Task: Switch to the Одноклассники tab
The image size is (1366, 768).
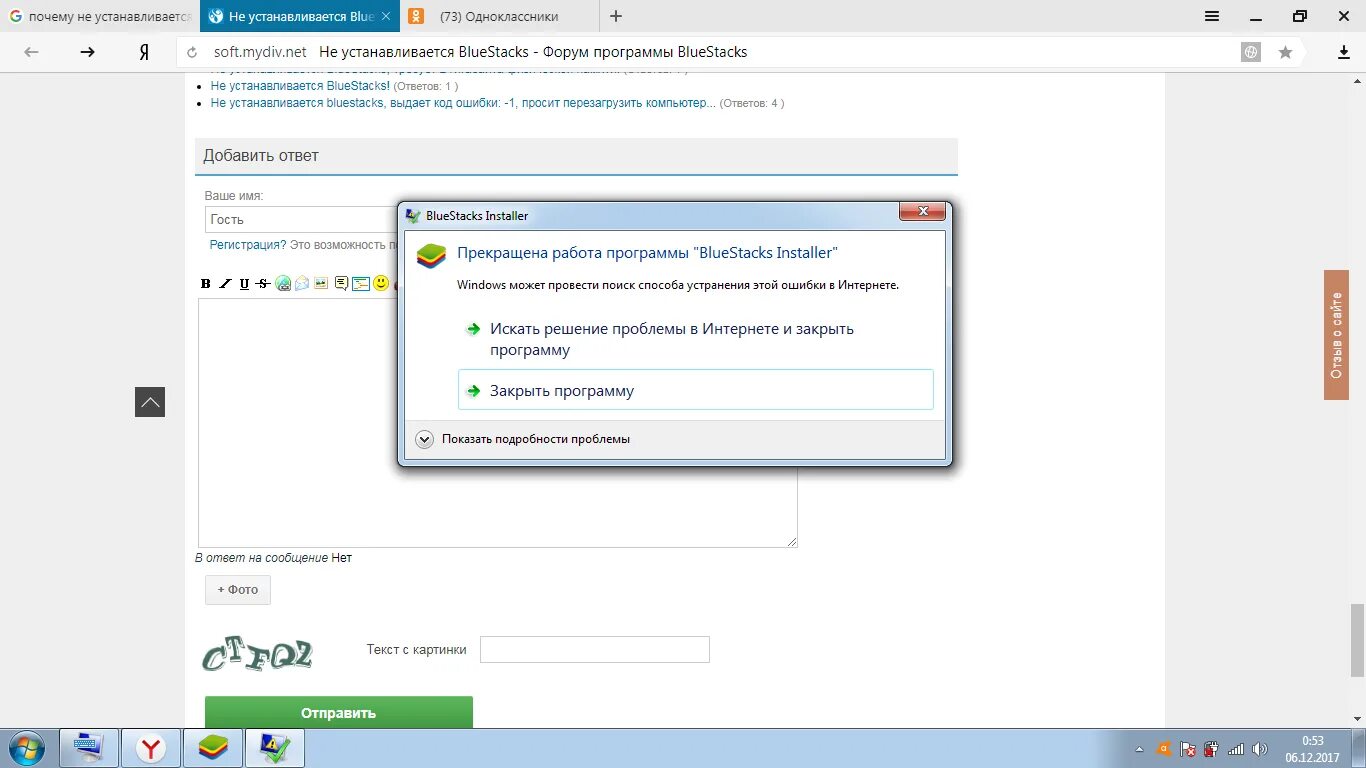Action: click(x=498, y=16)
